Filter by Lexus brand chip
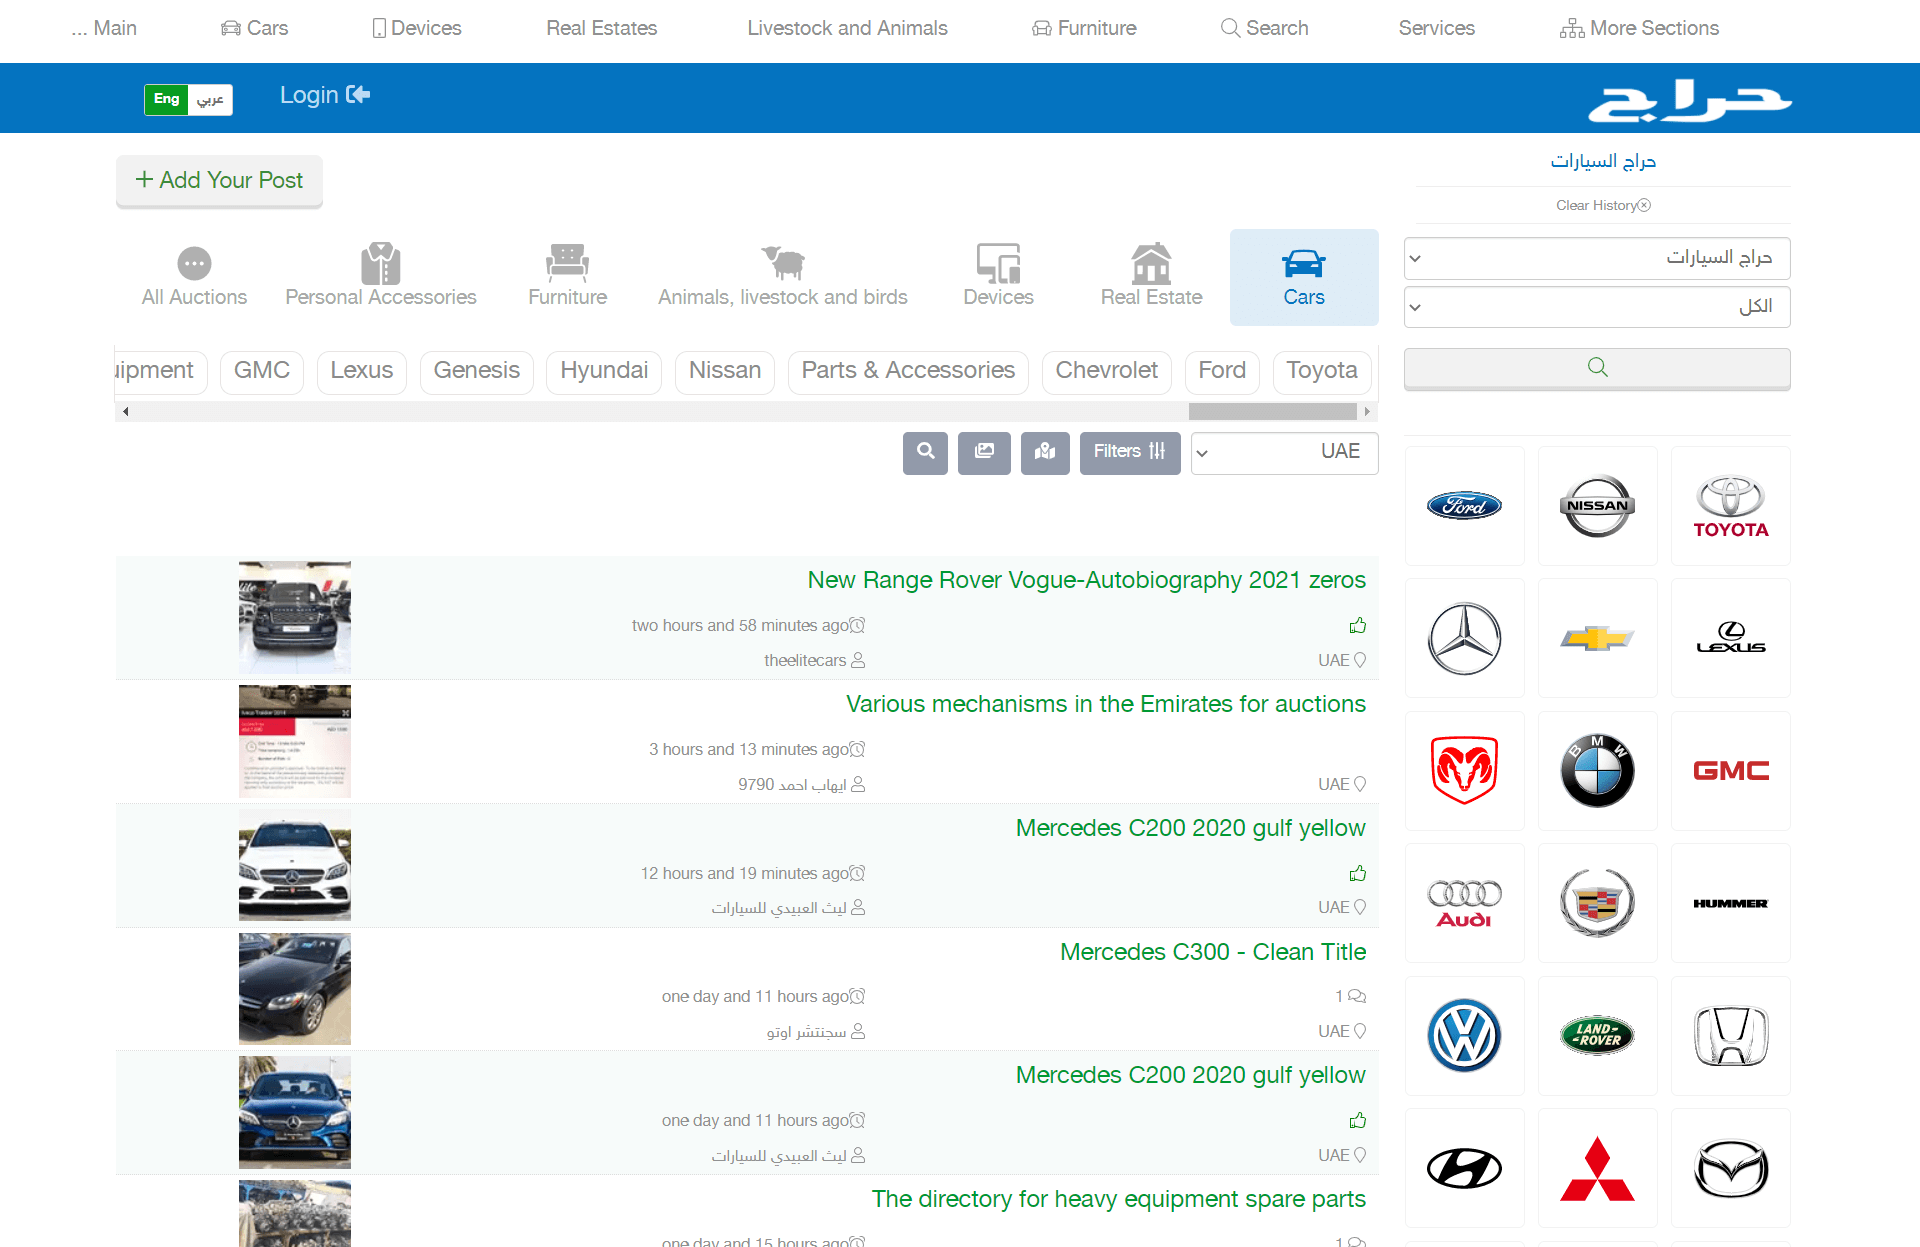This screenshot has width=1920, height=1247. (x=361, y=372)
